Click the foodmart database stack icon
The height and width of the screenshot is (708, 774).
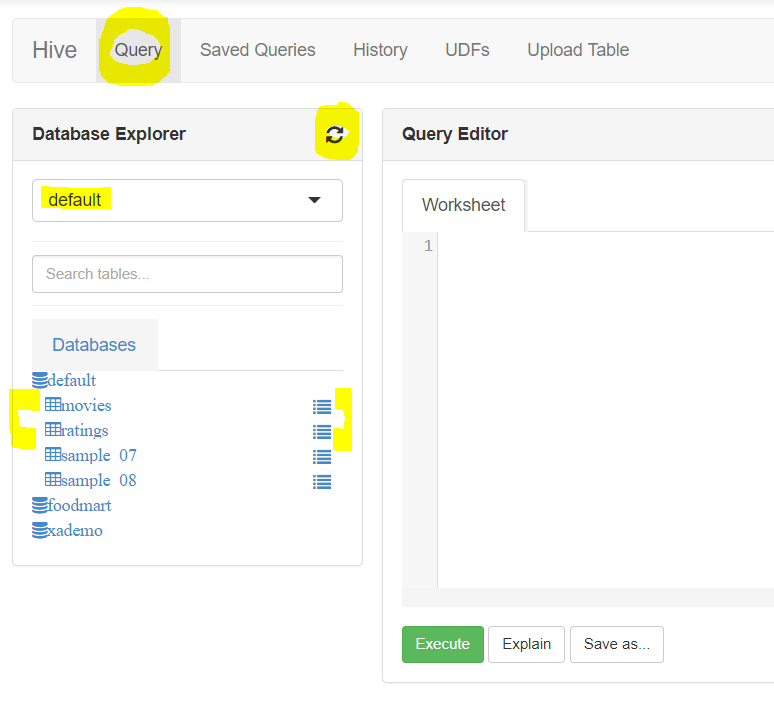(40, 505)
